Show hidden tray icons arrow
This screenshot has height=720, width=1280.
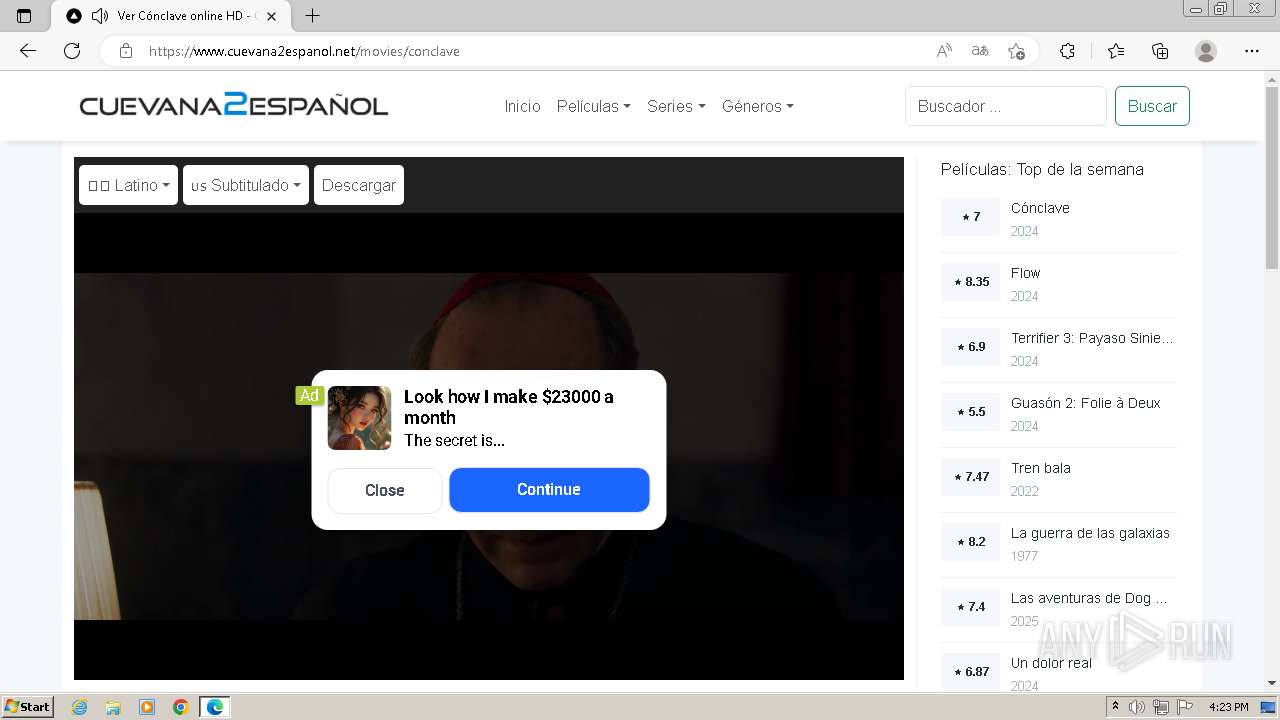[x=1116, y=707]
